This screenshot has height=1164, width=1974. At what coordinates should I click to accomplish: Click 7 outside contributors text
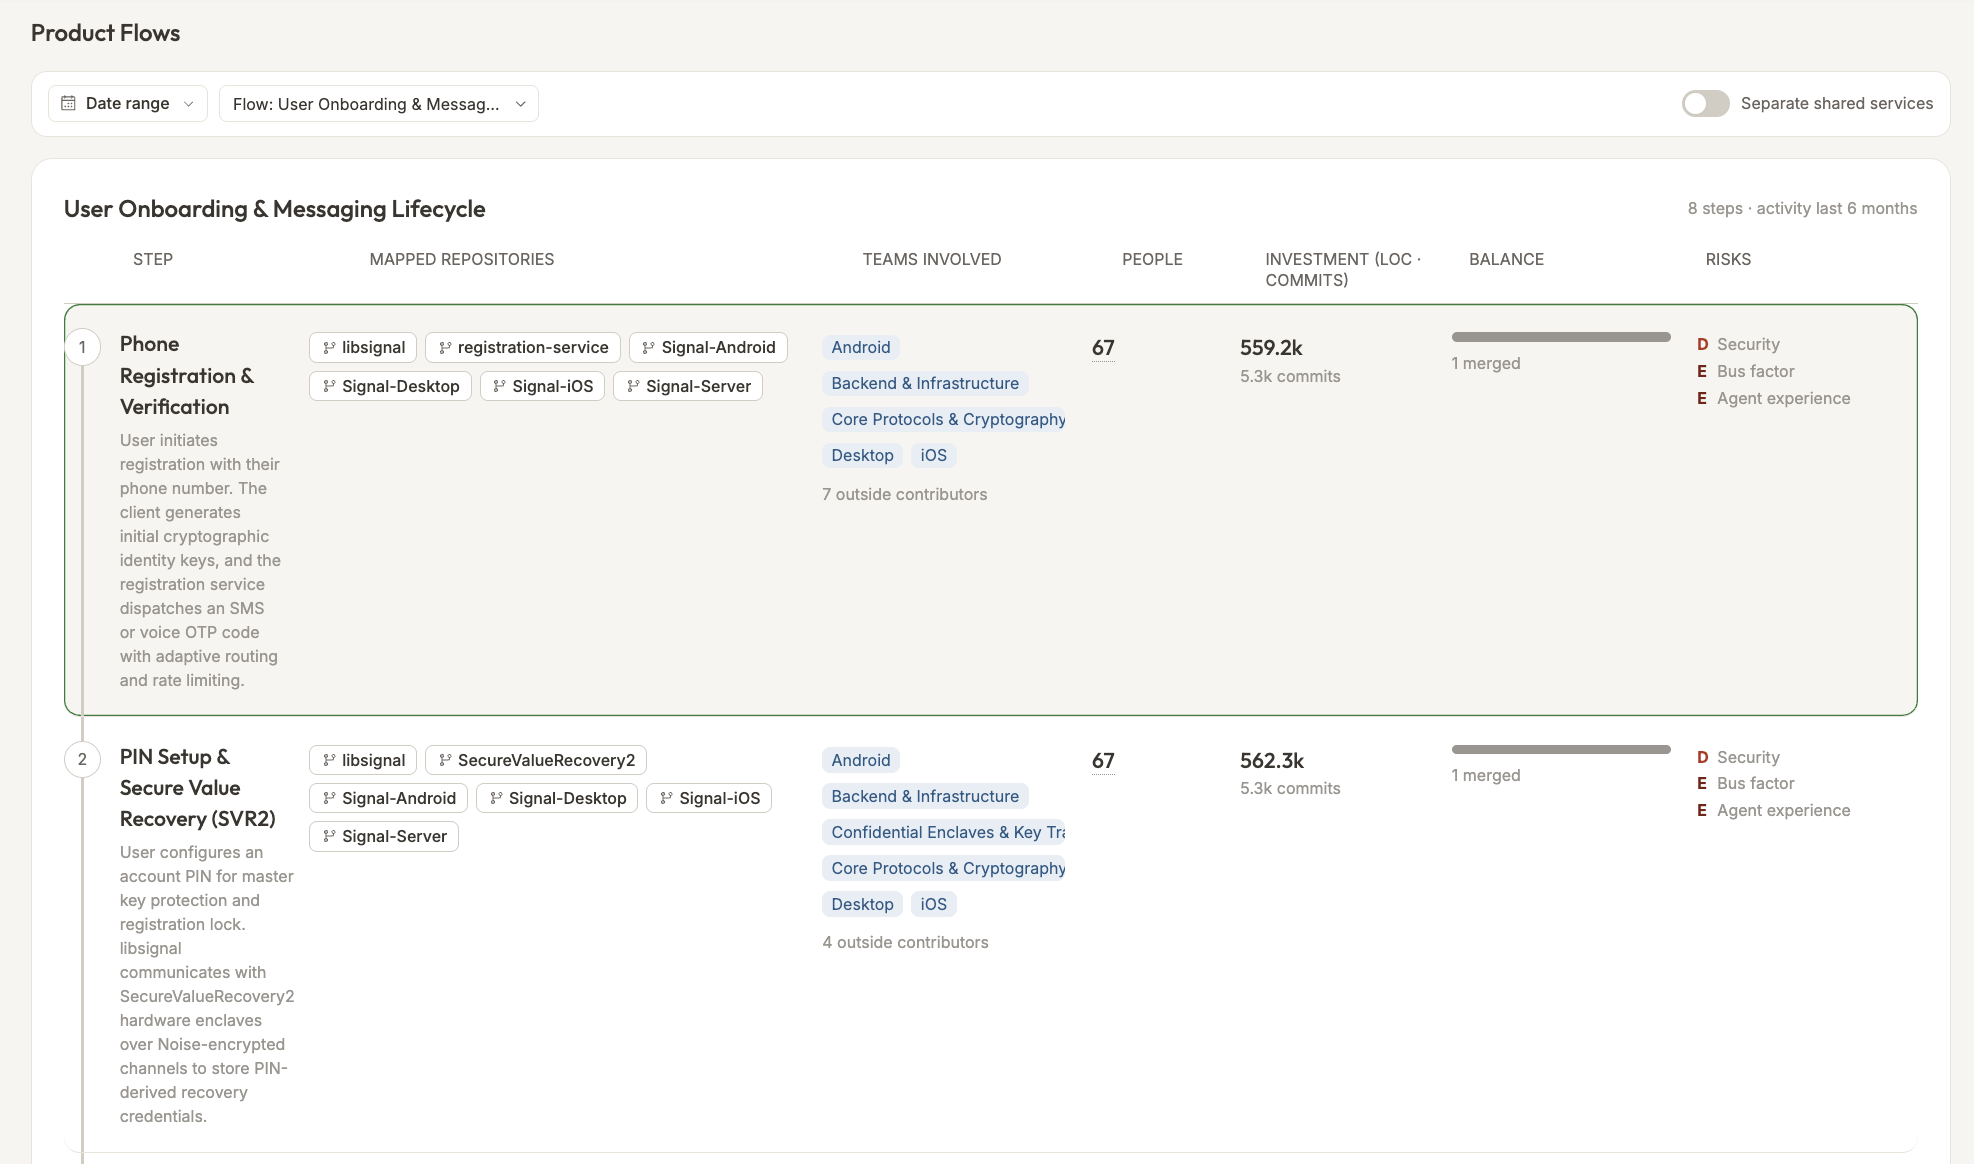pyautogui.click(x=905, y=494)
